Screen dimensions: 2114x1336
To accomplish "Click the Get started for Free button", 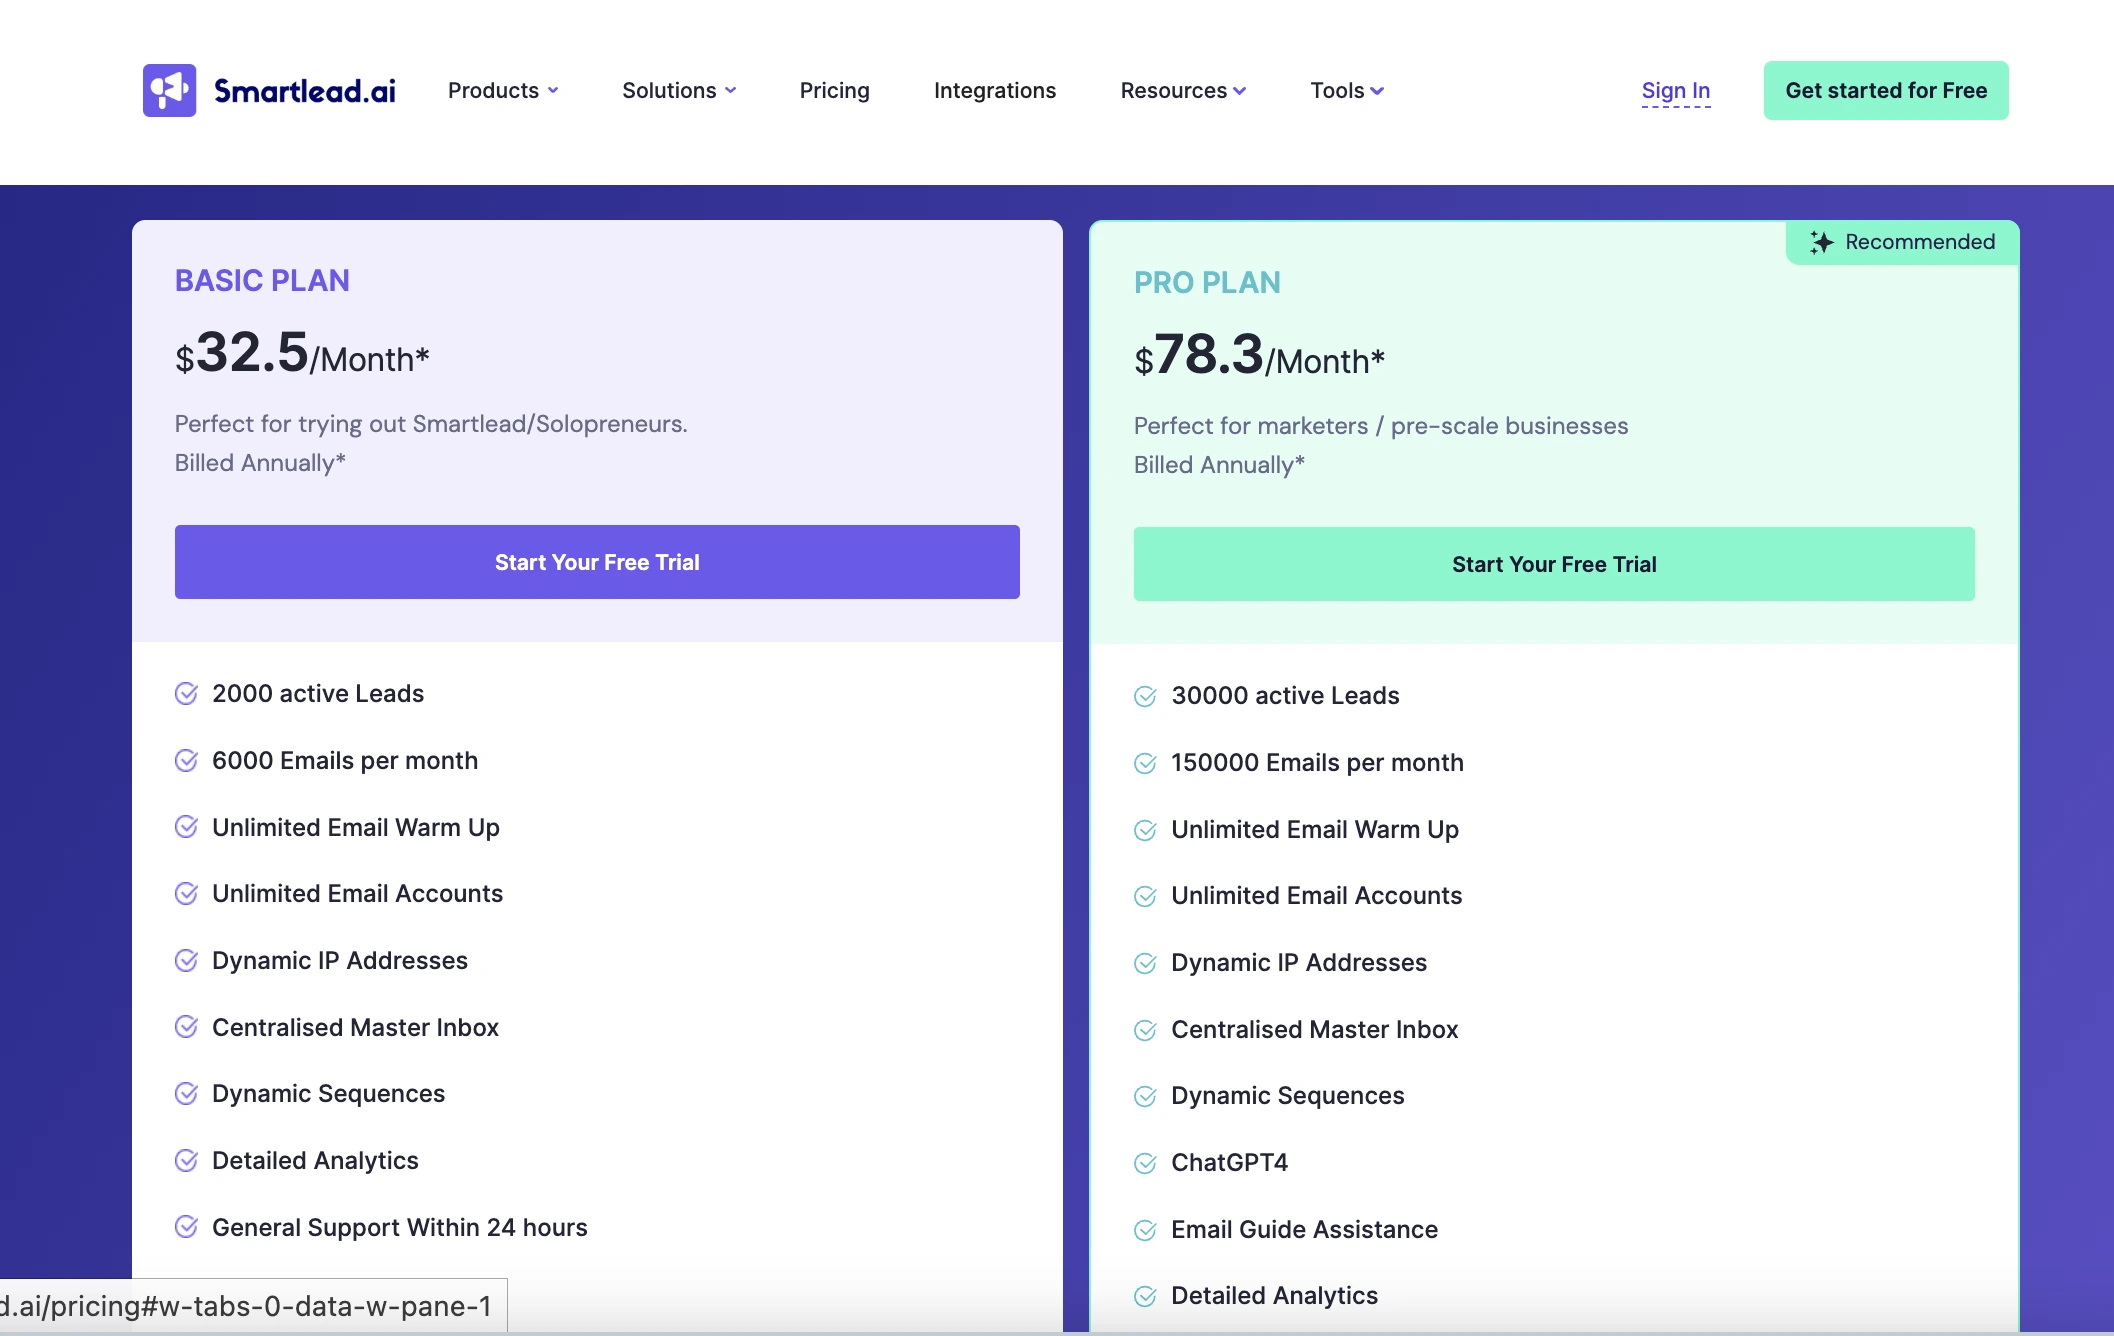I will click(x=1886, y=90).
